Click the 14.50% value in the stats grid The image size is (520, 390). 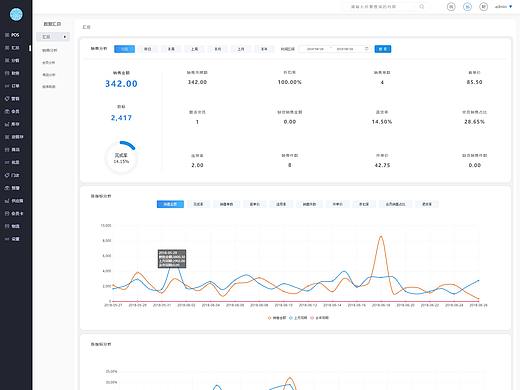pos(382,122)
